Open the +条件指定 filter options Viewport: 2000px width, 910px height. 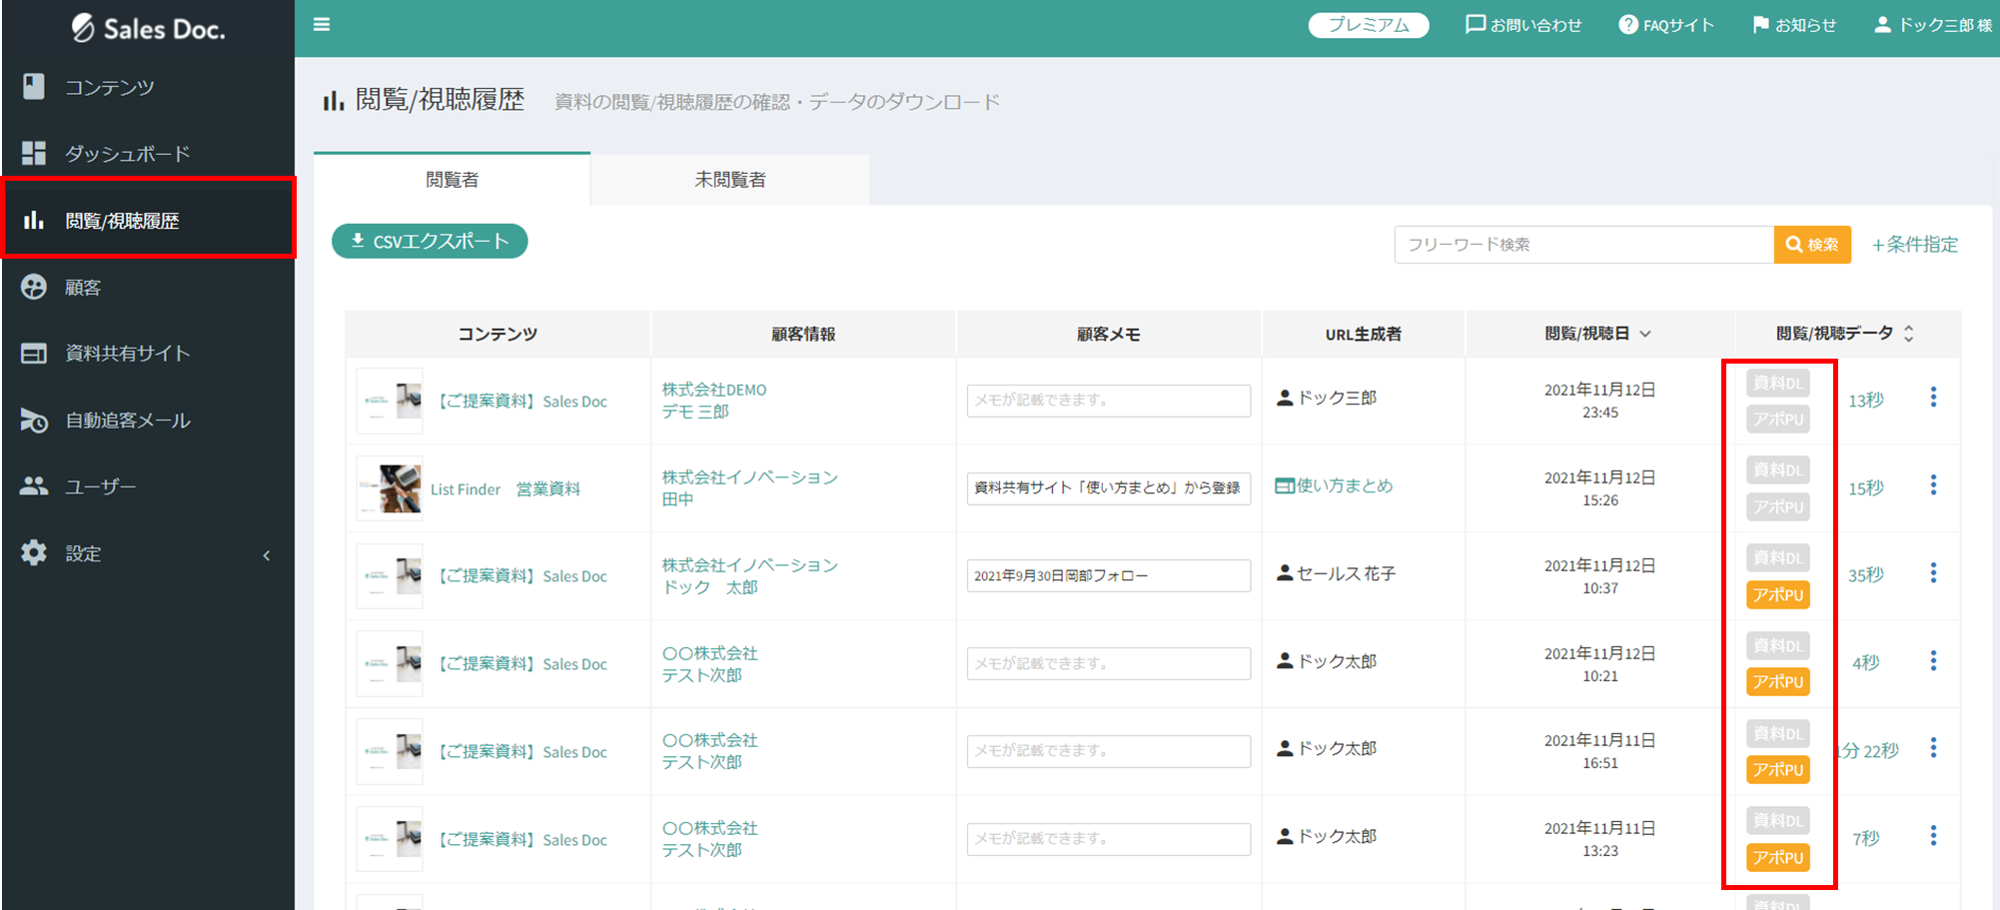pyautogui.click(x=1915, y=243)
